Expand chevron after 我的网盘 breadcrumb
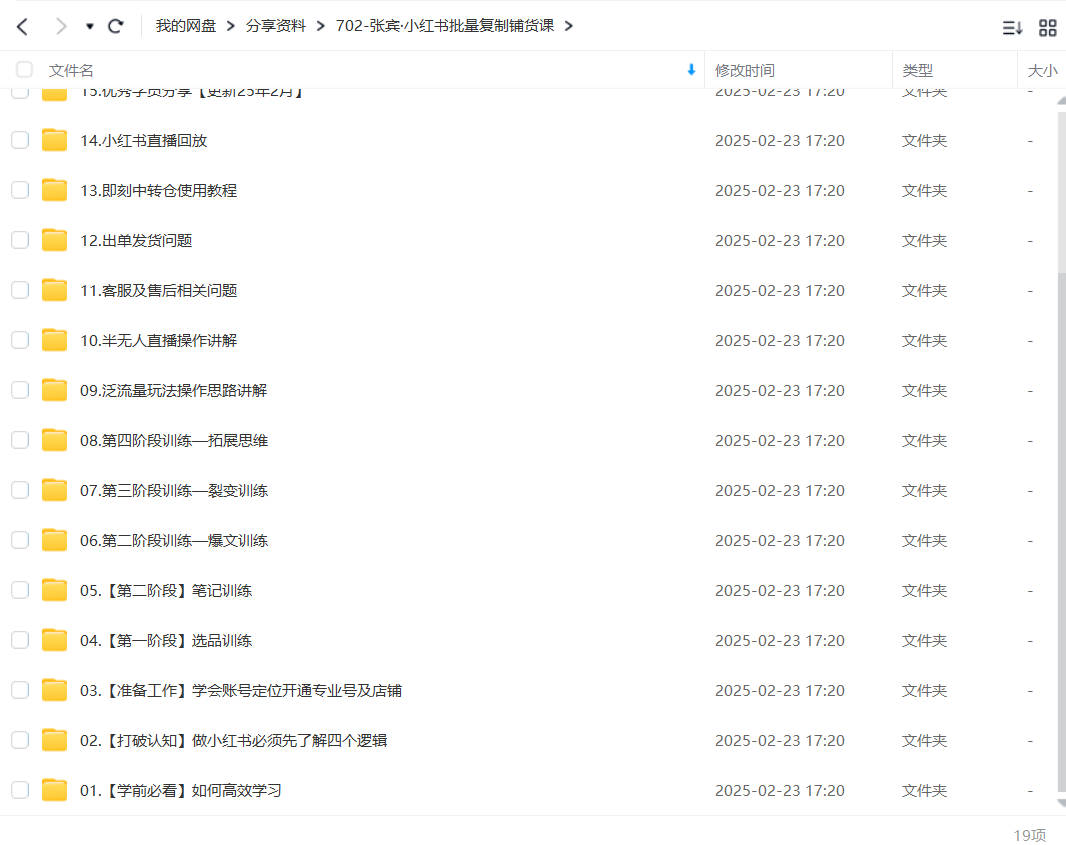The image size is (1066, 845). [230, 26]
